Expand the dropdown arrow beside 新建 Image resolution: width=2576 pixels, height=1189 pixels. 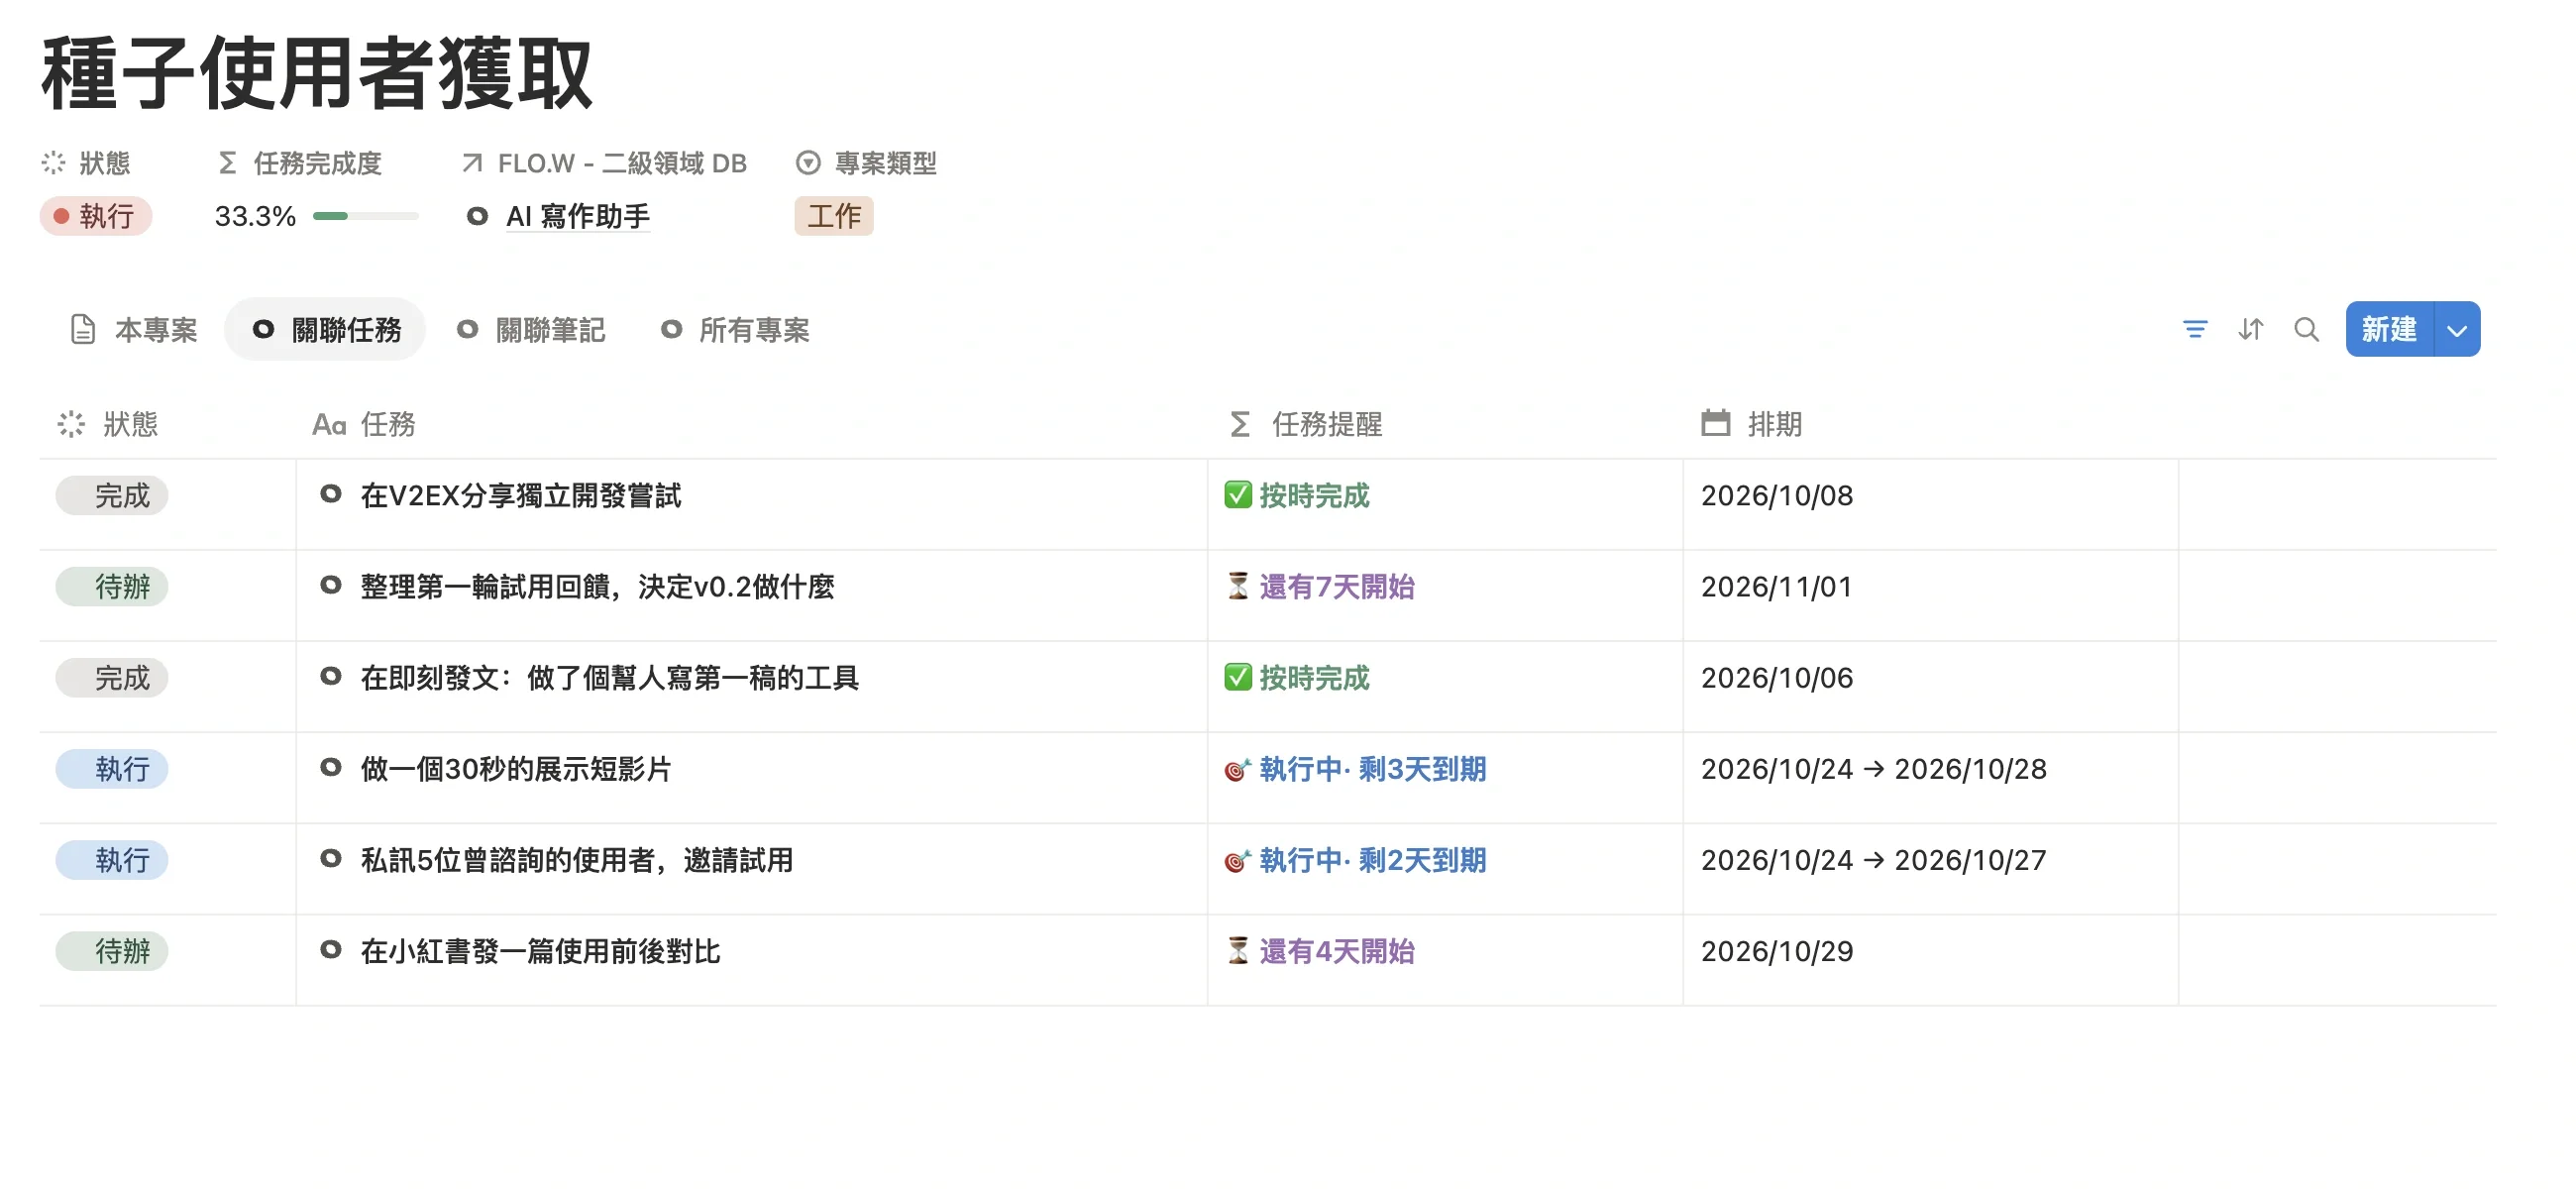(x=2456, y=329)
